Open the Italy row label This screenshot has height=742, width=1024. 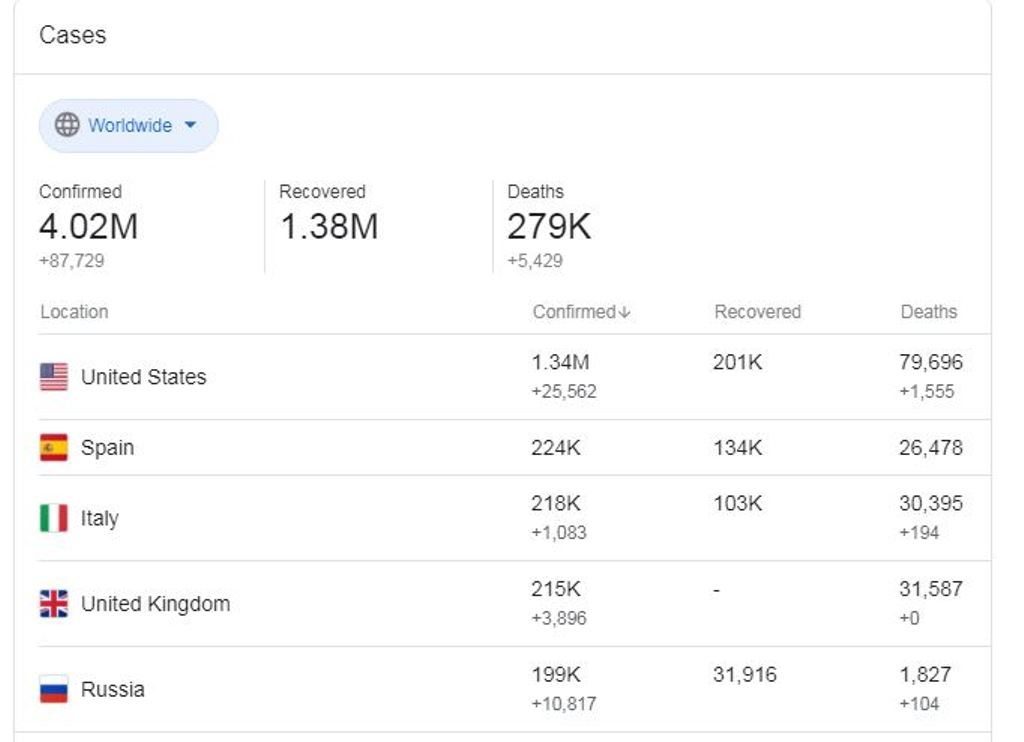tap(100, 519)
